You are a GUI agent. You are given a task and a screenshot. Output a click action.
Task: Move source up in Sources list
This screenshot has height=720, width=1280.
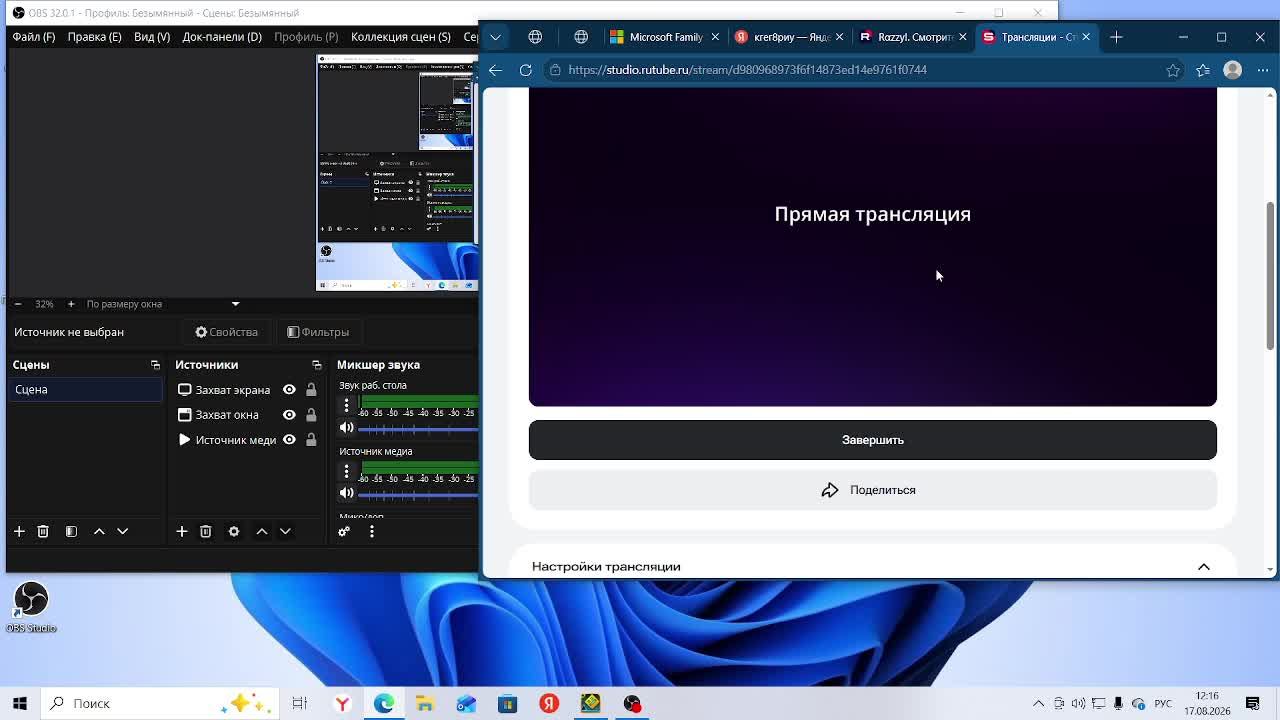[x=262, y=531]
